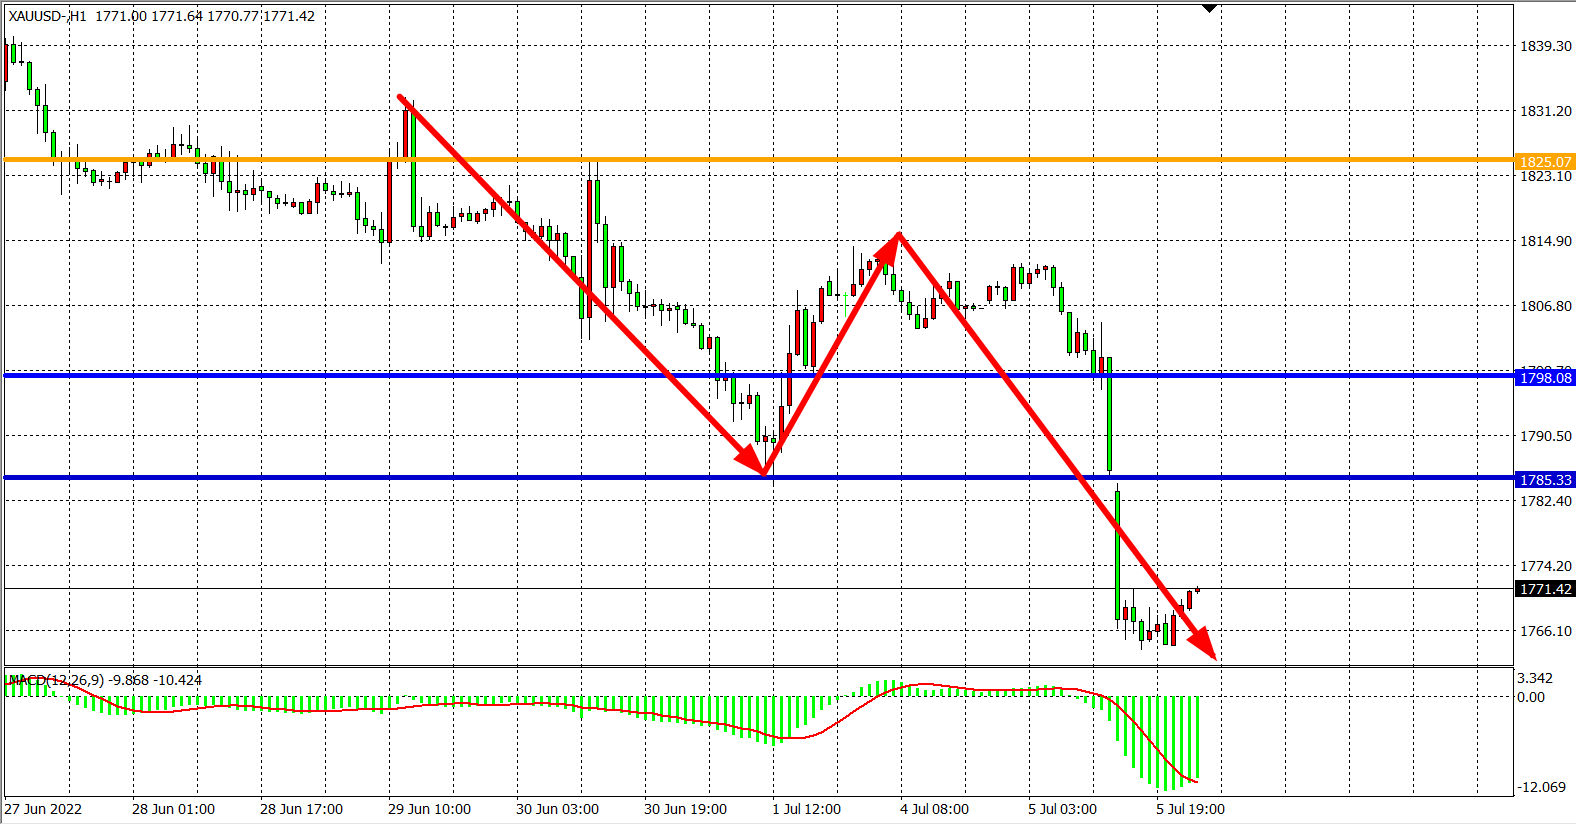The image size is (1576, 825).
Task: Click the XAUUSD H1 chart title
Action: point(161,16)
